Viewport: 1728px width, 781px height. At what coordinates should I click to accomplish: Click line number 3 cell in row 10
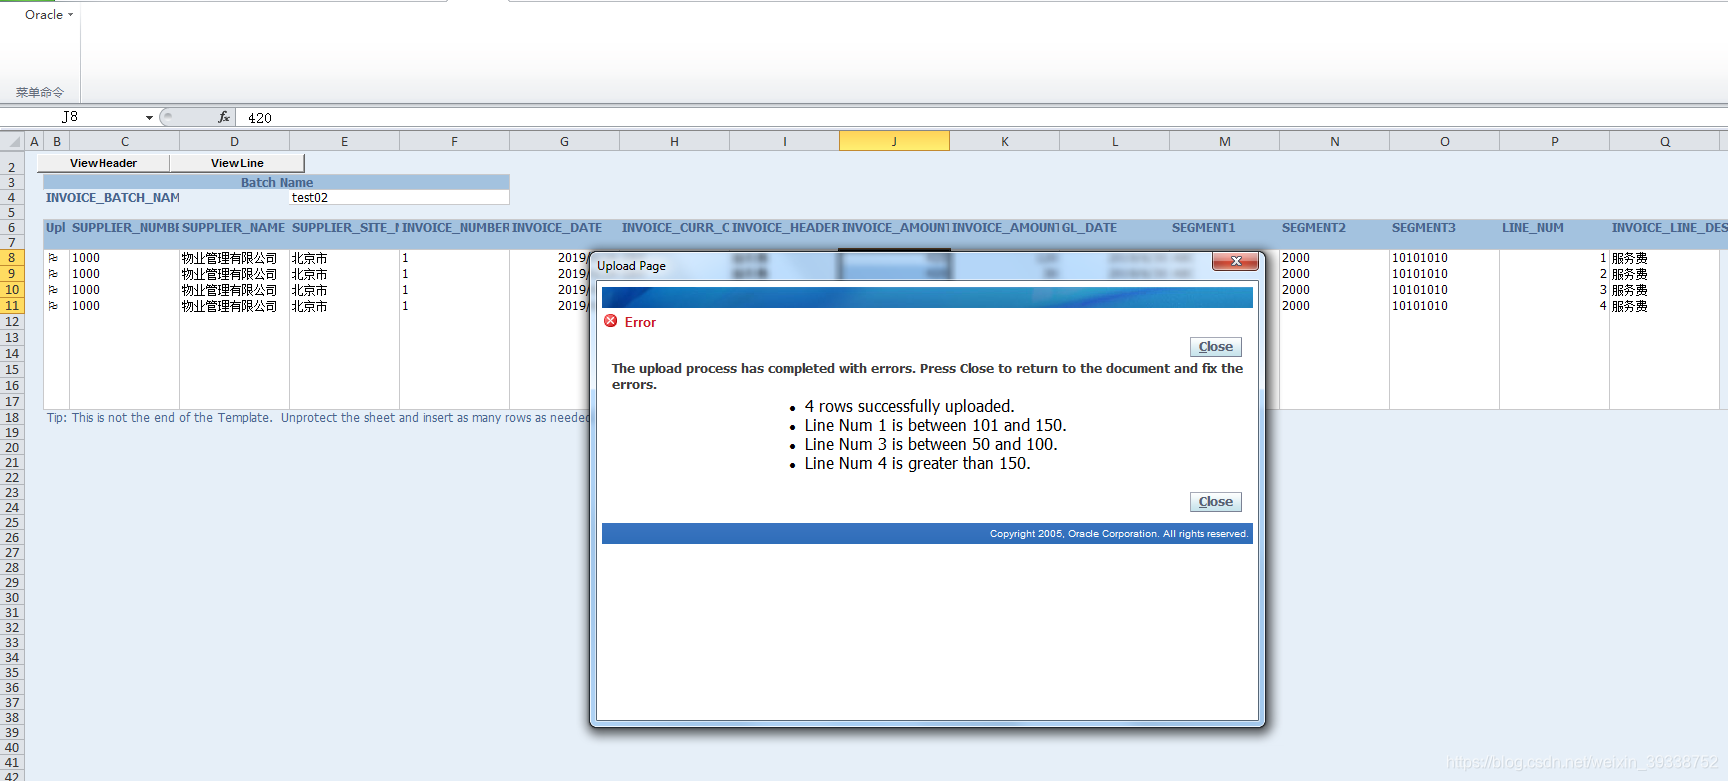click(1554, 290)
